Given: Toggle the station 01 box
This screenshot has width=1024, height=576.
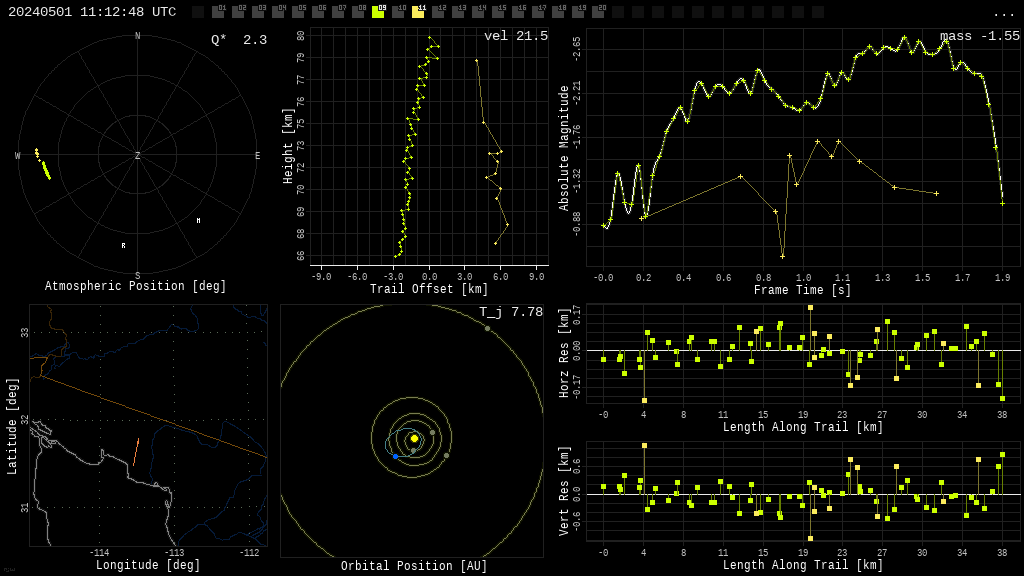Looking at the screenshot, I should pos(218,12).
